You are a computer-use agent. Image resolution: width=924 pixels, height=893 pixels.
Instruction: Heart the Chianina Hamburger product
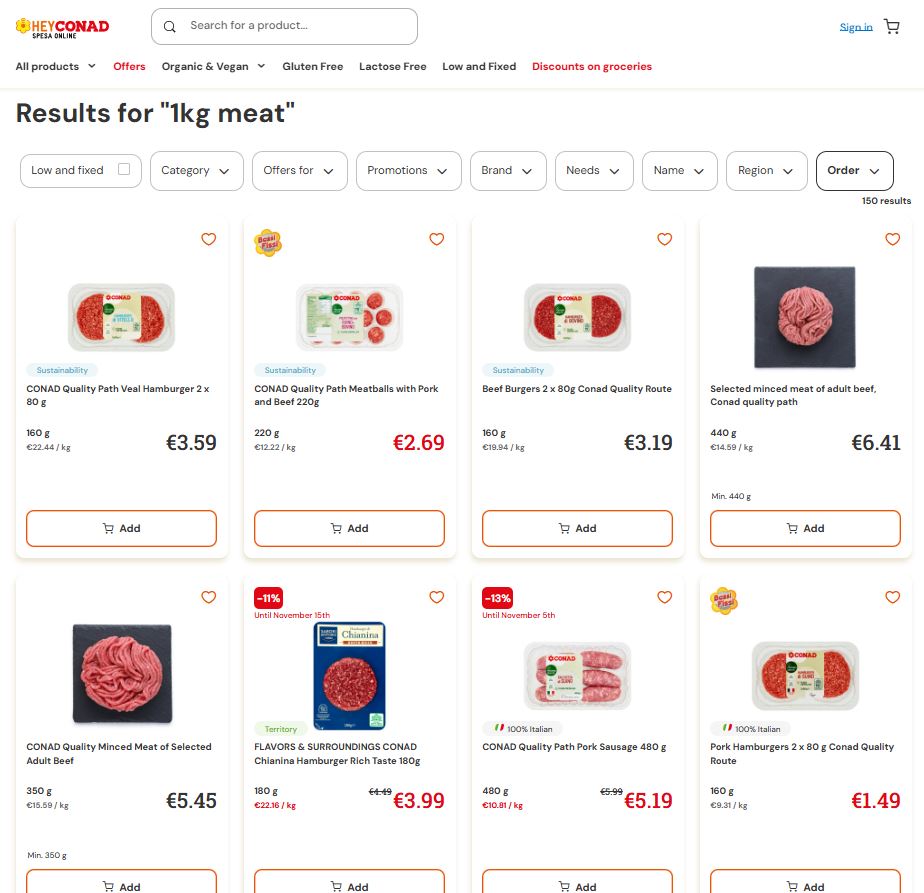(437, 597)
